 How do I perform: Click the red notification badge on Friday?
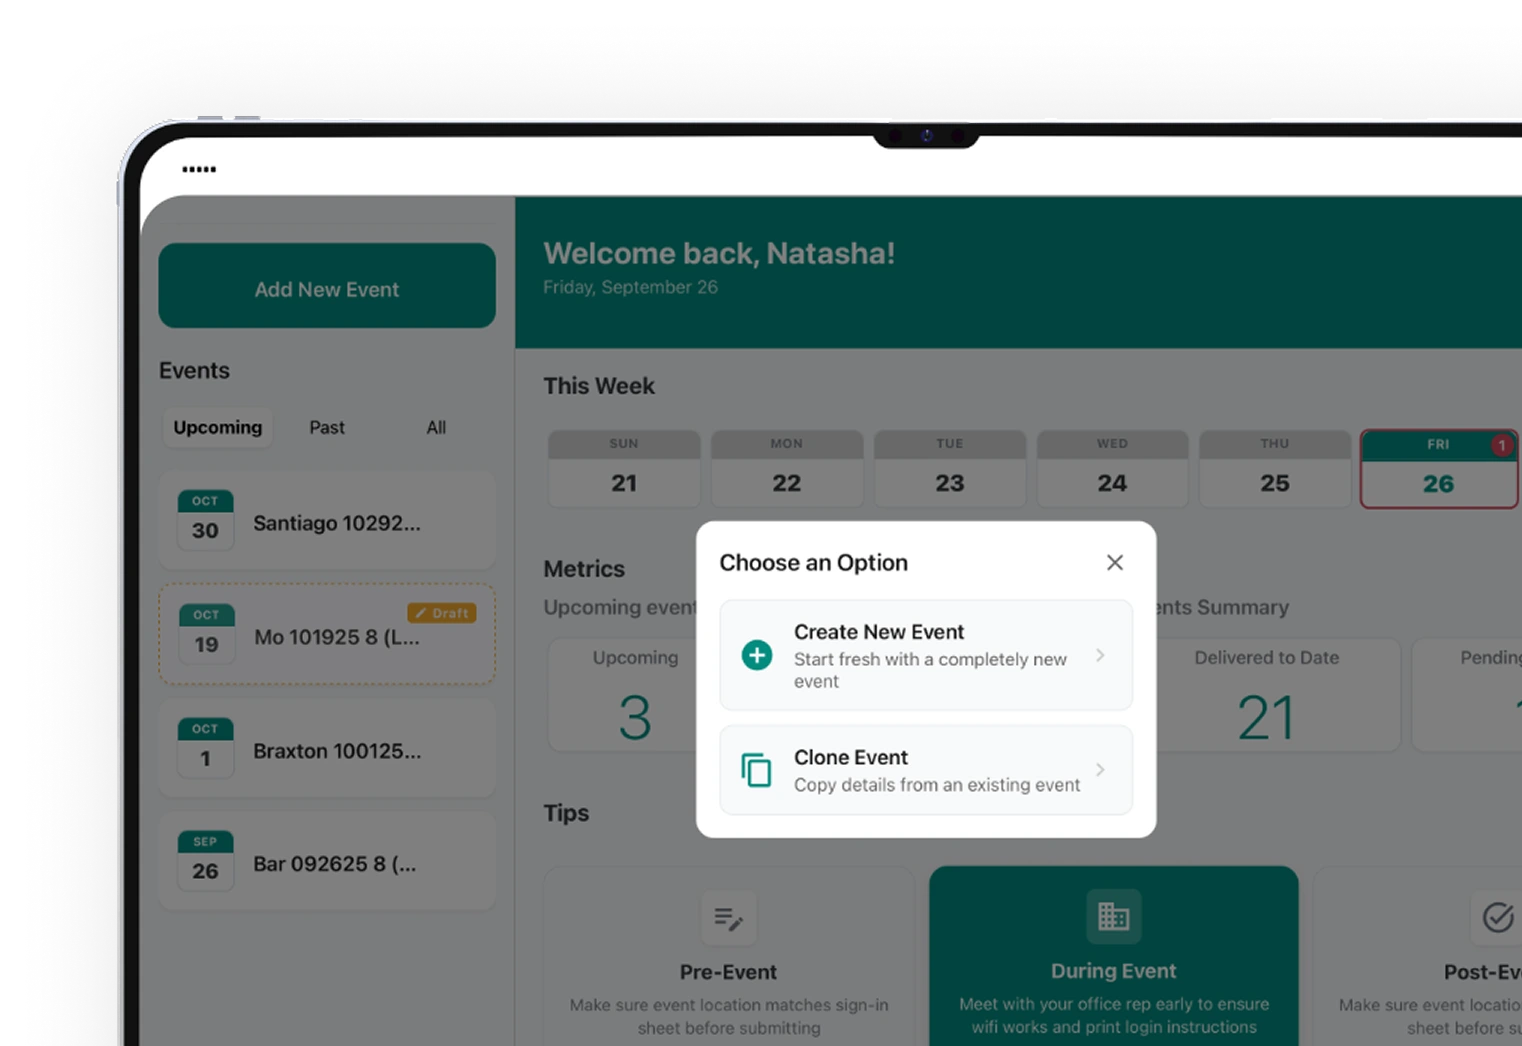point(1501,445)
